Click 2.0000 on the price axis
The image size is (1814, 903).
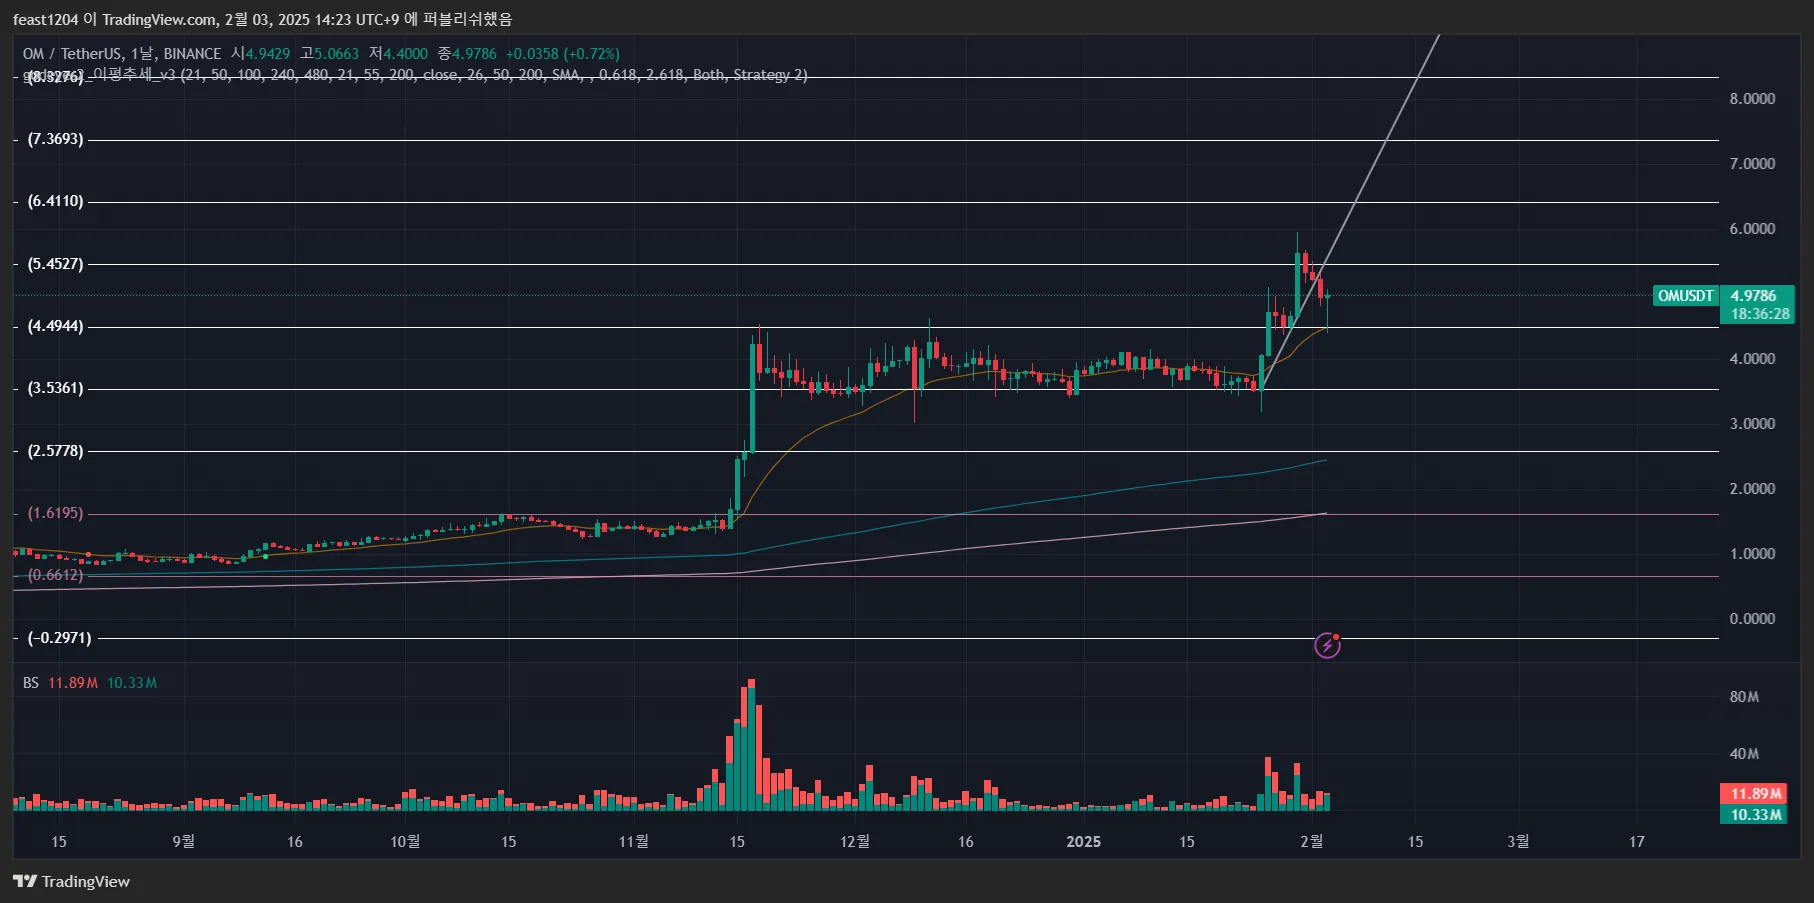(1752, 489)
